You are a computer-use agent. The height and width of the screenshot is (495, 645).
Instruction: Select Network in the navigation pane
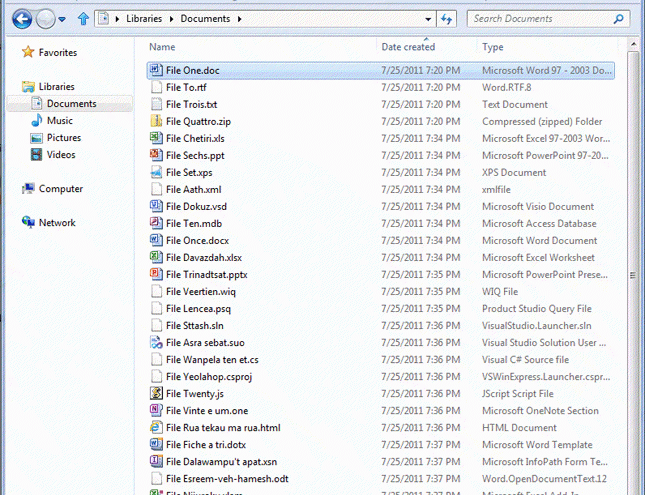(57, 223)
